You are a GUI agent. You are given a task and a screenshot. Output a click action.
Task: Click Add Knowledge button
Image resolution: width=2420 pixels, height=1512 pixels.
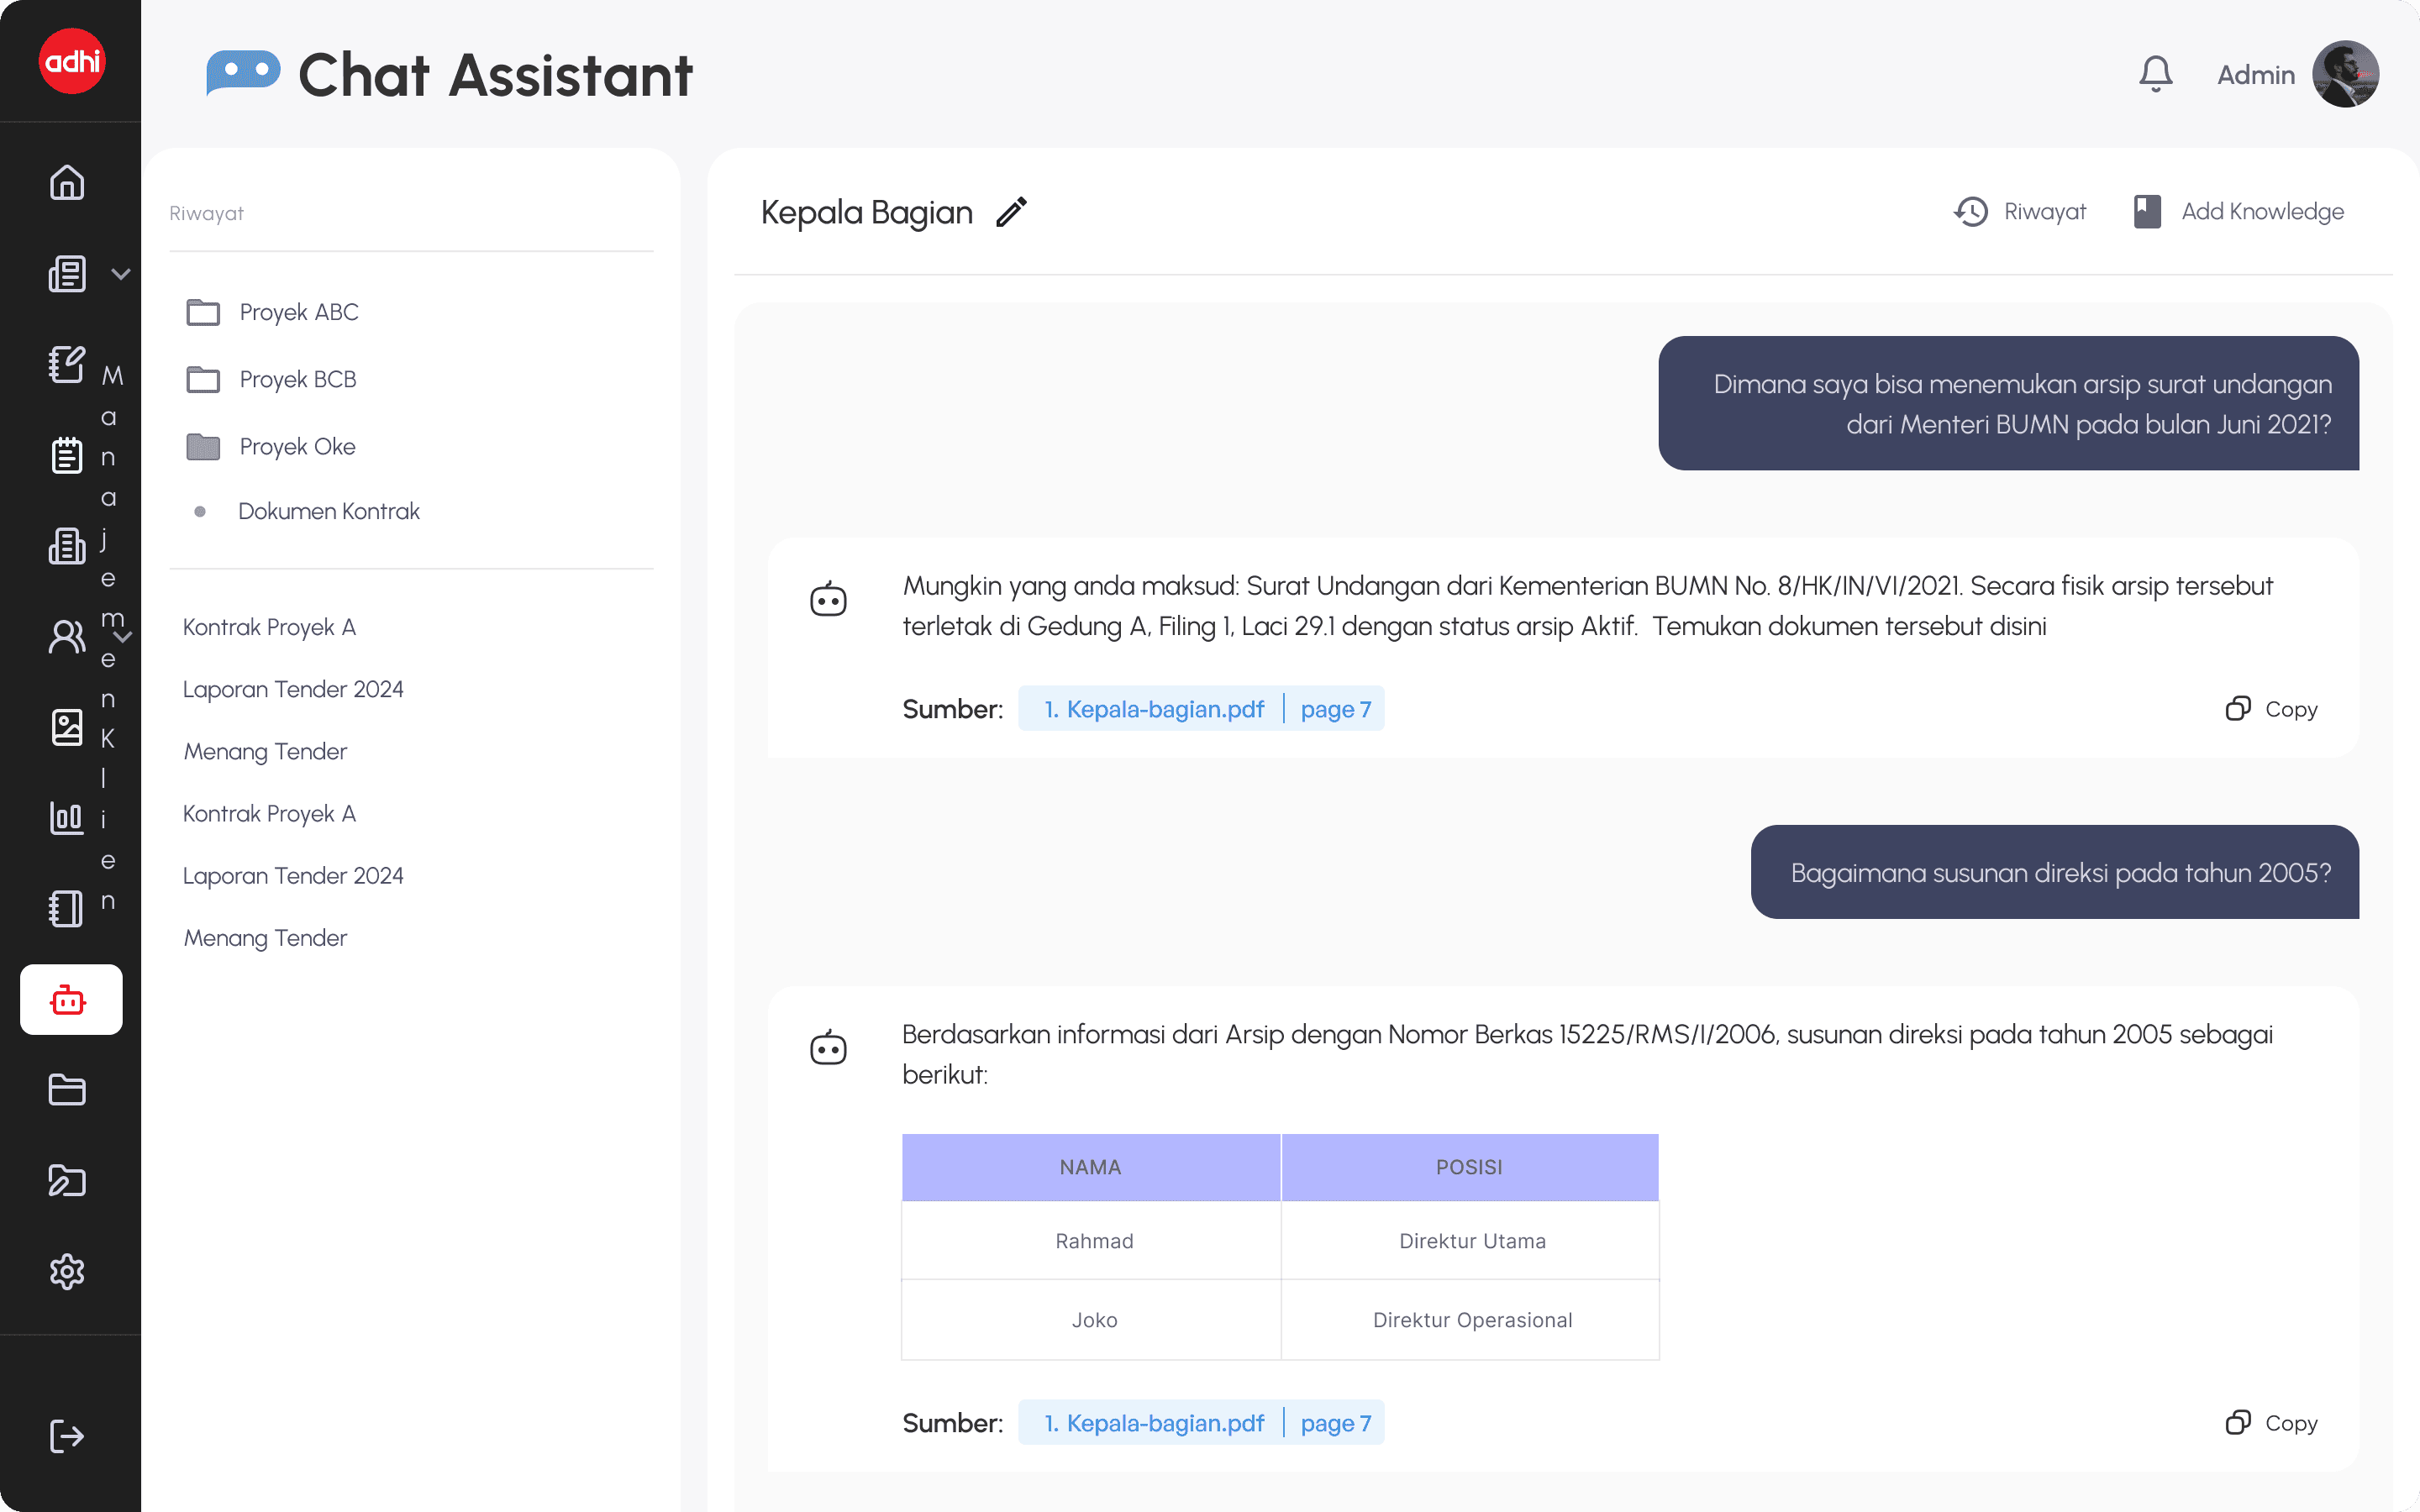click(x=2239, y=212)
